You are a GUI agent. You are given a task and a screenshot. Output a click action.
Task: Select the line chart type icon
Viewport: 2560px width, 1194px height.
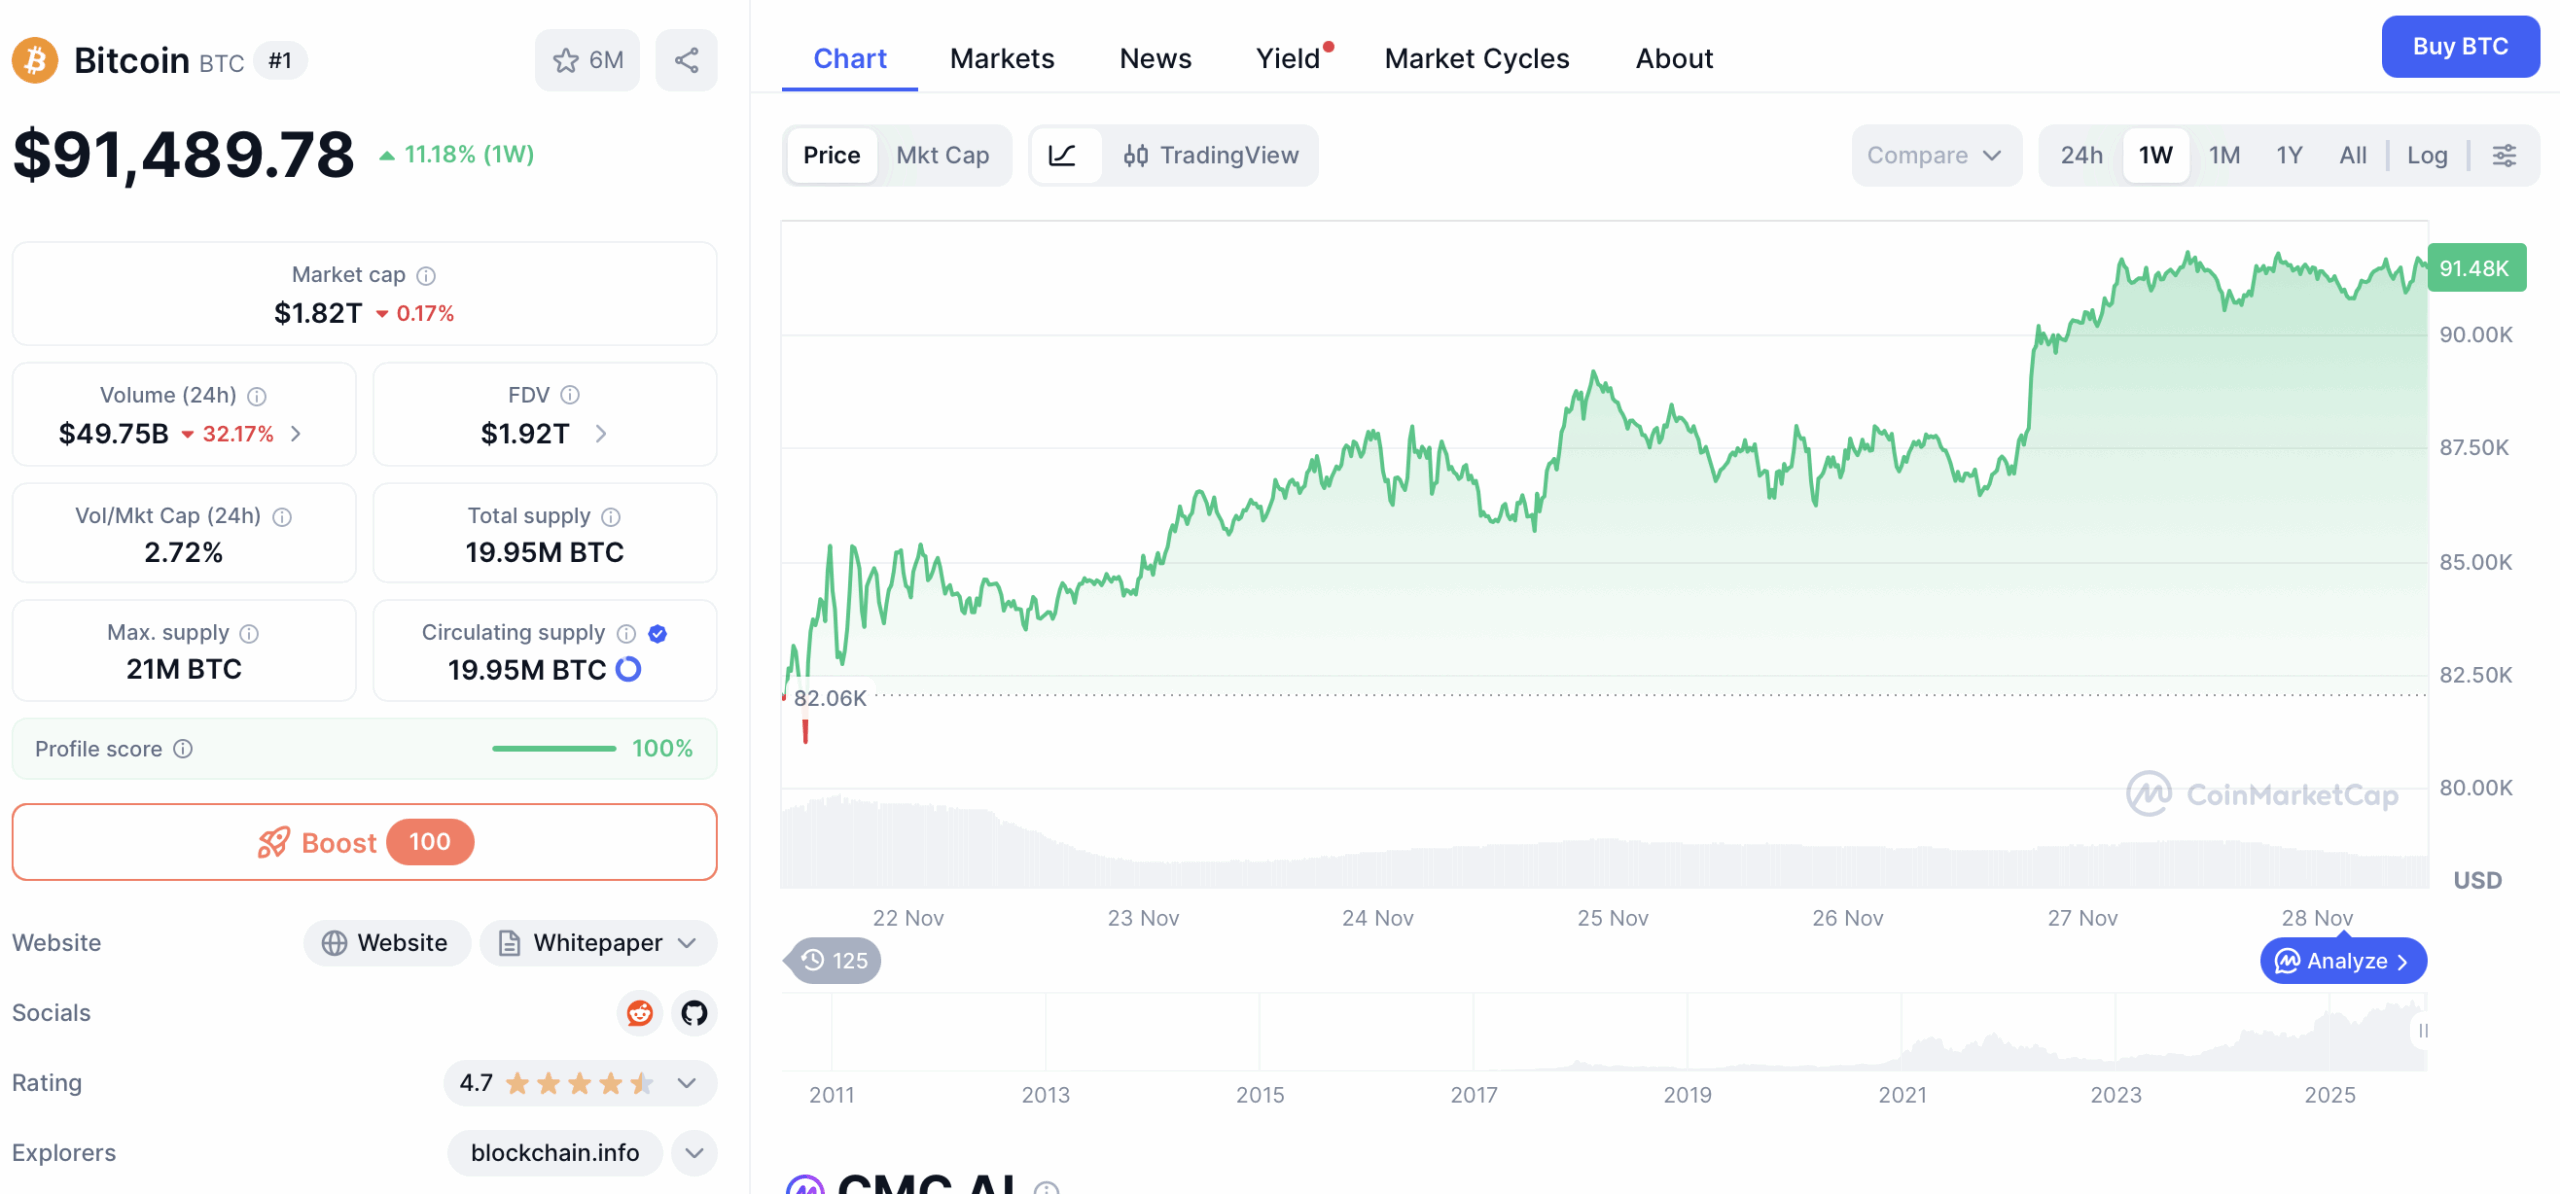(1063, 155)
